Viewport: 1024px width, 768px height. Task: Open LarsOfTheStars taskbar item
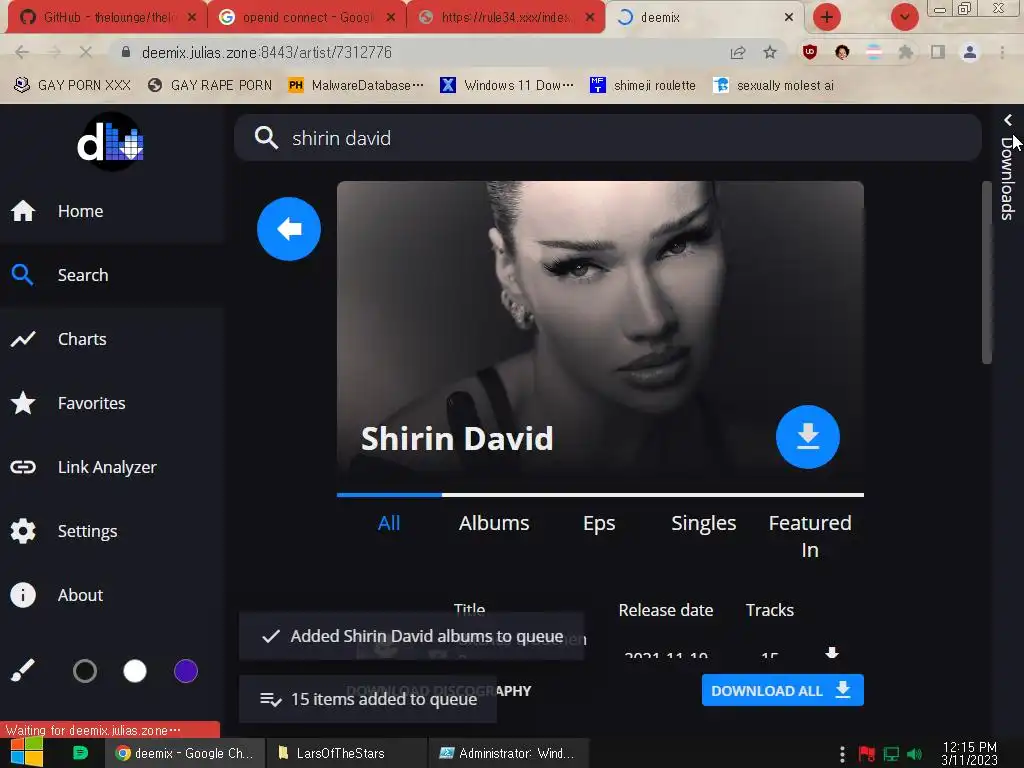pos(347,753)
